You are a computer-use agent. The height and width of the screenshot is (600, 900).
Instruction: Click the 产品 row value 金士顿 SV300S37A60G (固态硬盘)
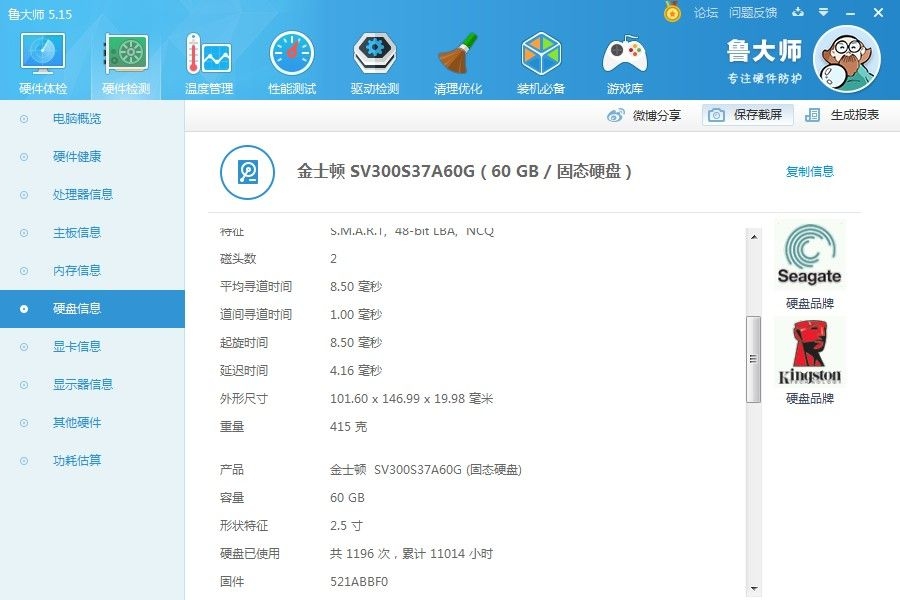(x=426, y=470)
